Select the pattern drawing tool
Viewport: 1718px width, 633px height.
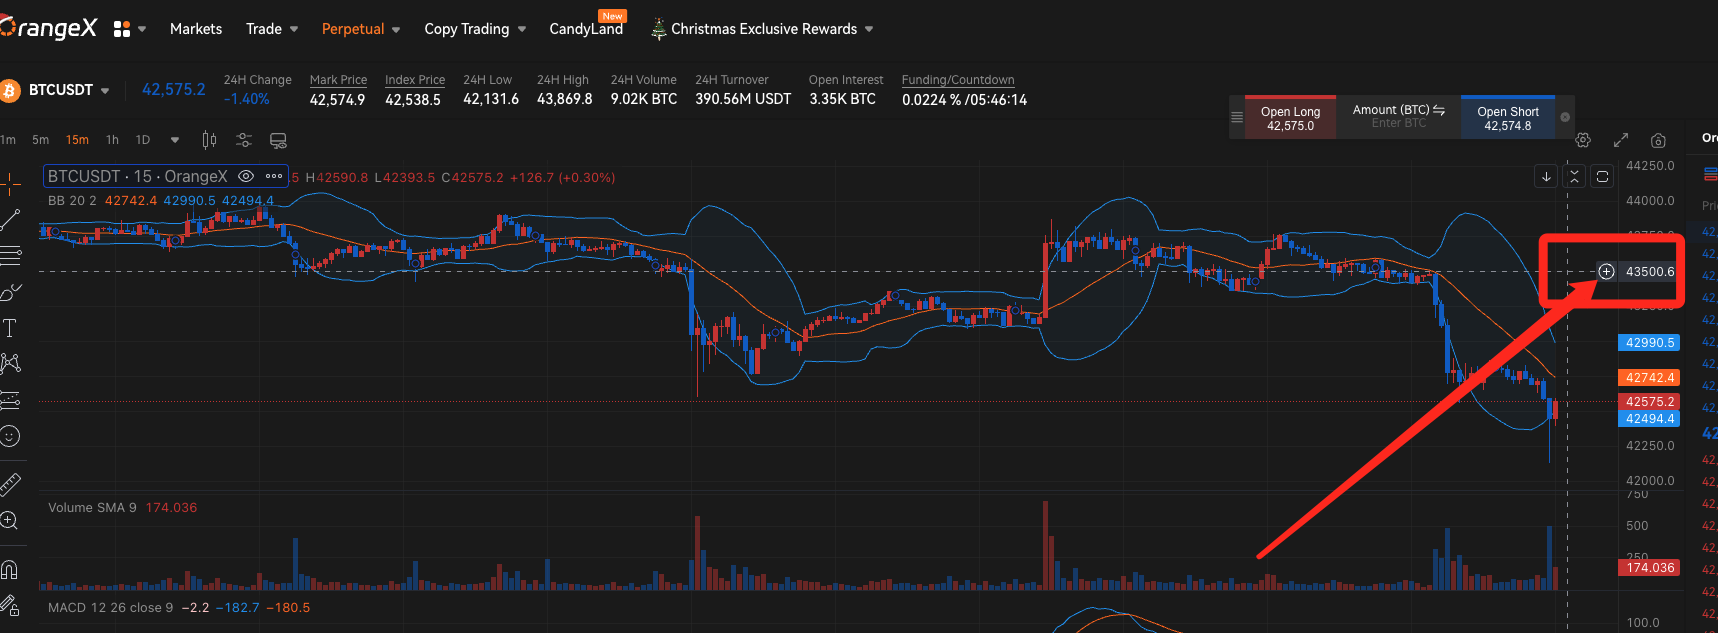click(10, 363)
